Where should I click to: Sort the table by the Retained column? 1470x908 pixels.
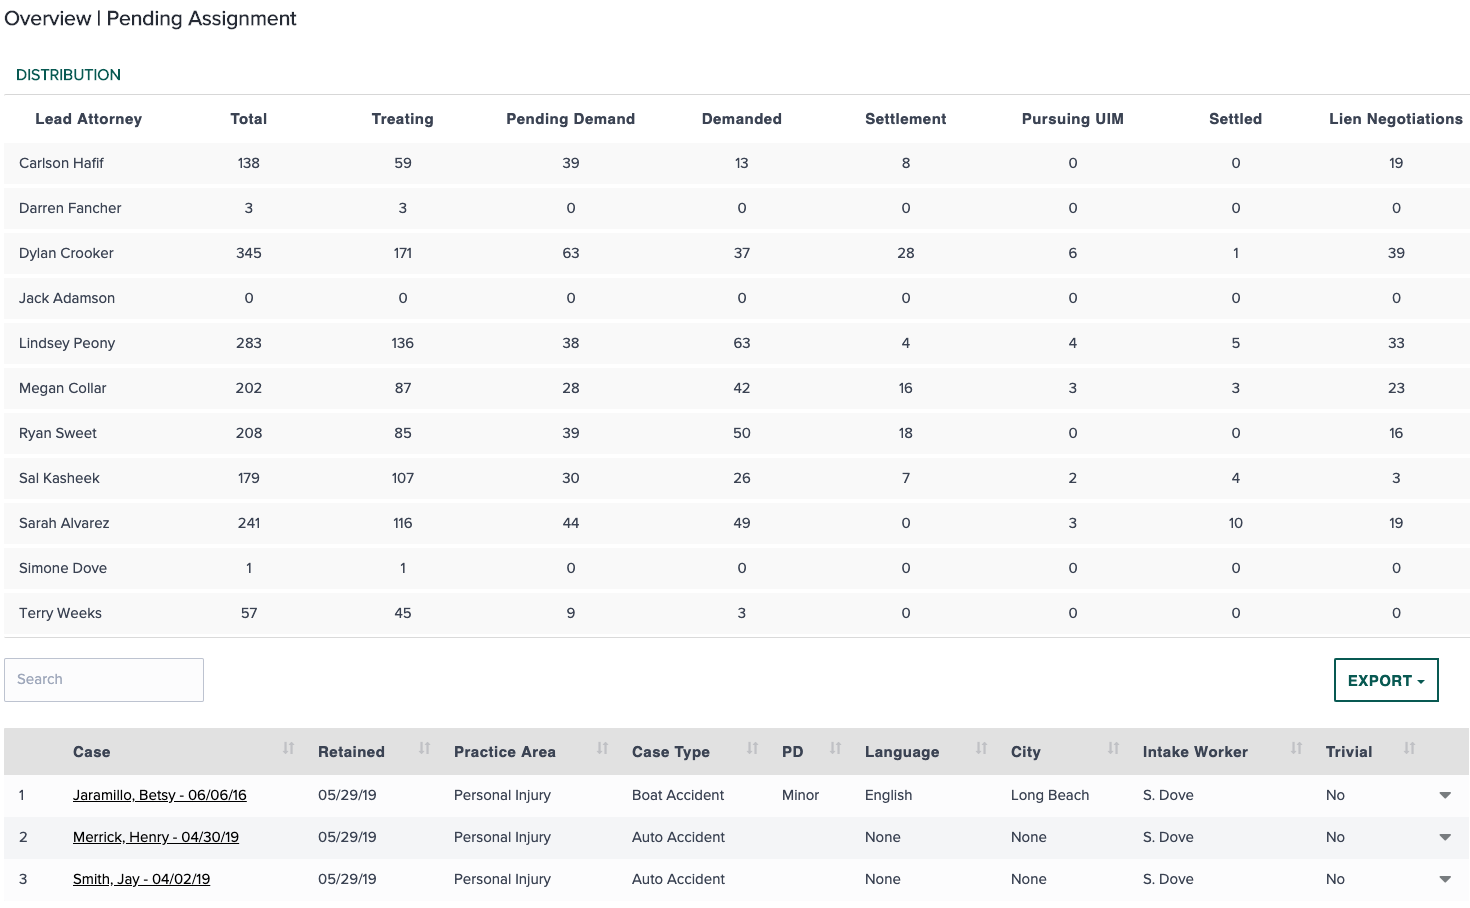click(425, 749)
